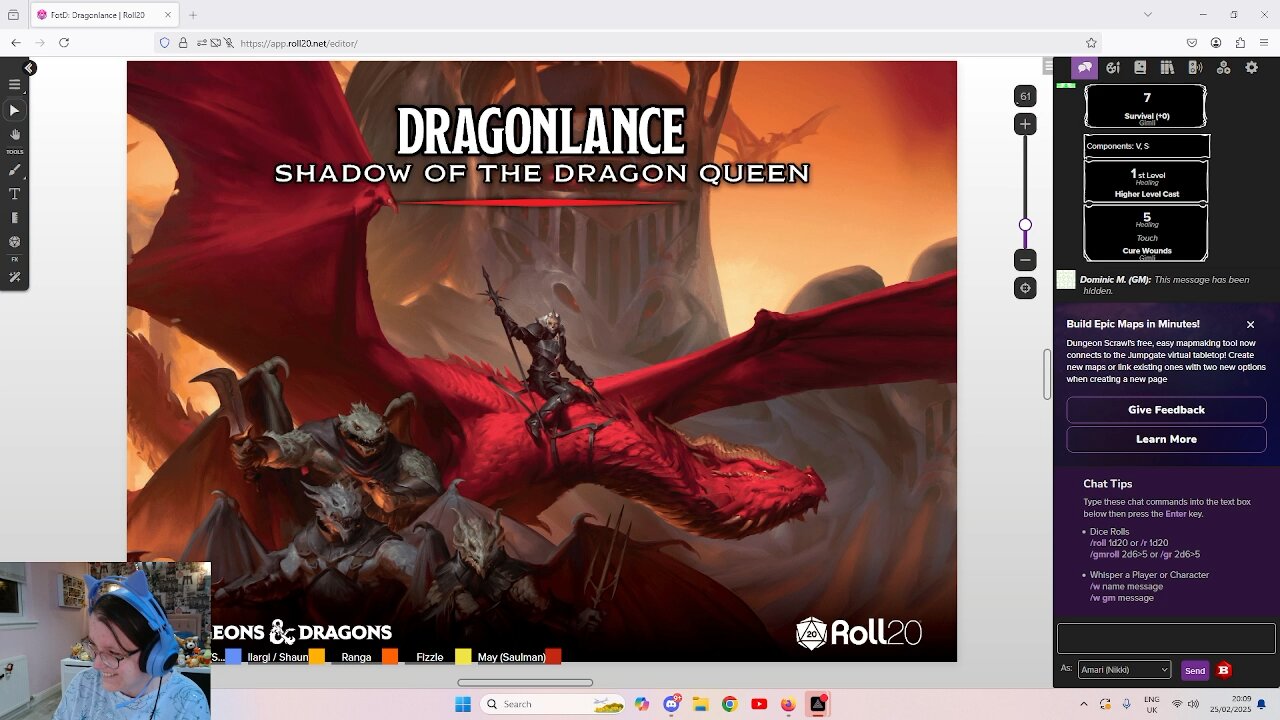The height and width of the screenshot is (720, 1280).
Task: Open the 'As: Amari (Nikki)' speaker dropdown
Action: click(x=1124, y=670)
